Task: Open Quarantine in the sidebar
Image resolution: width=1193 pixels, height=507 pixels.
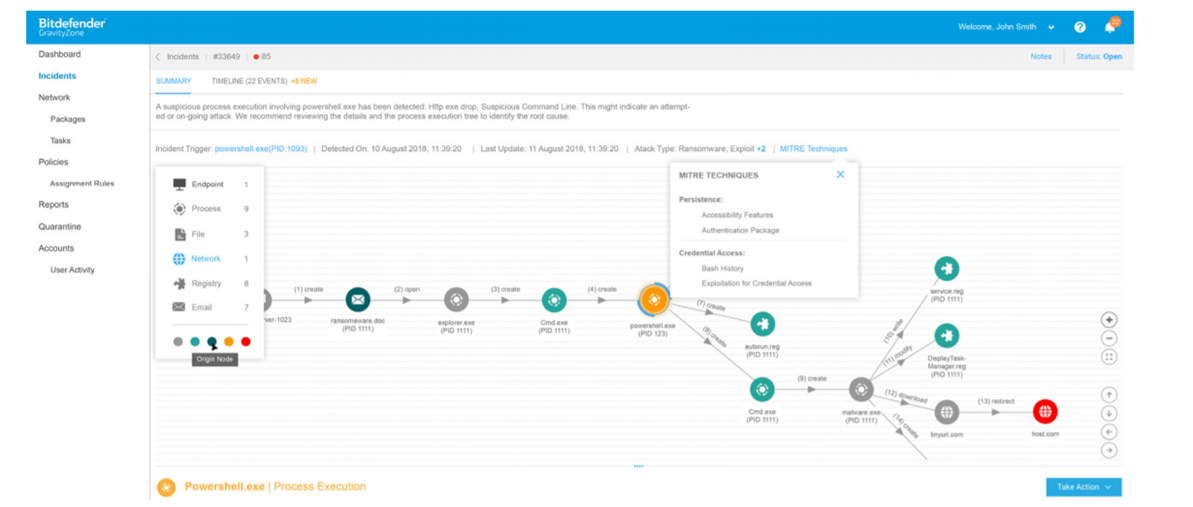Action: (59, 227)
